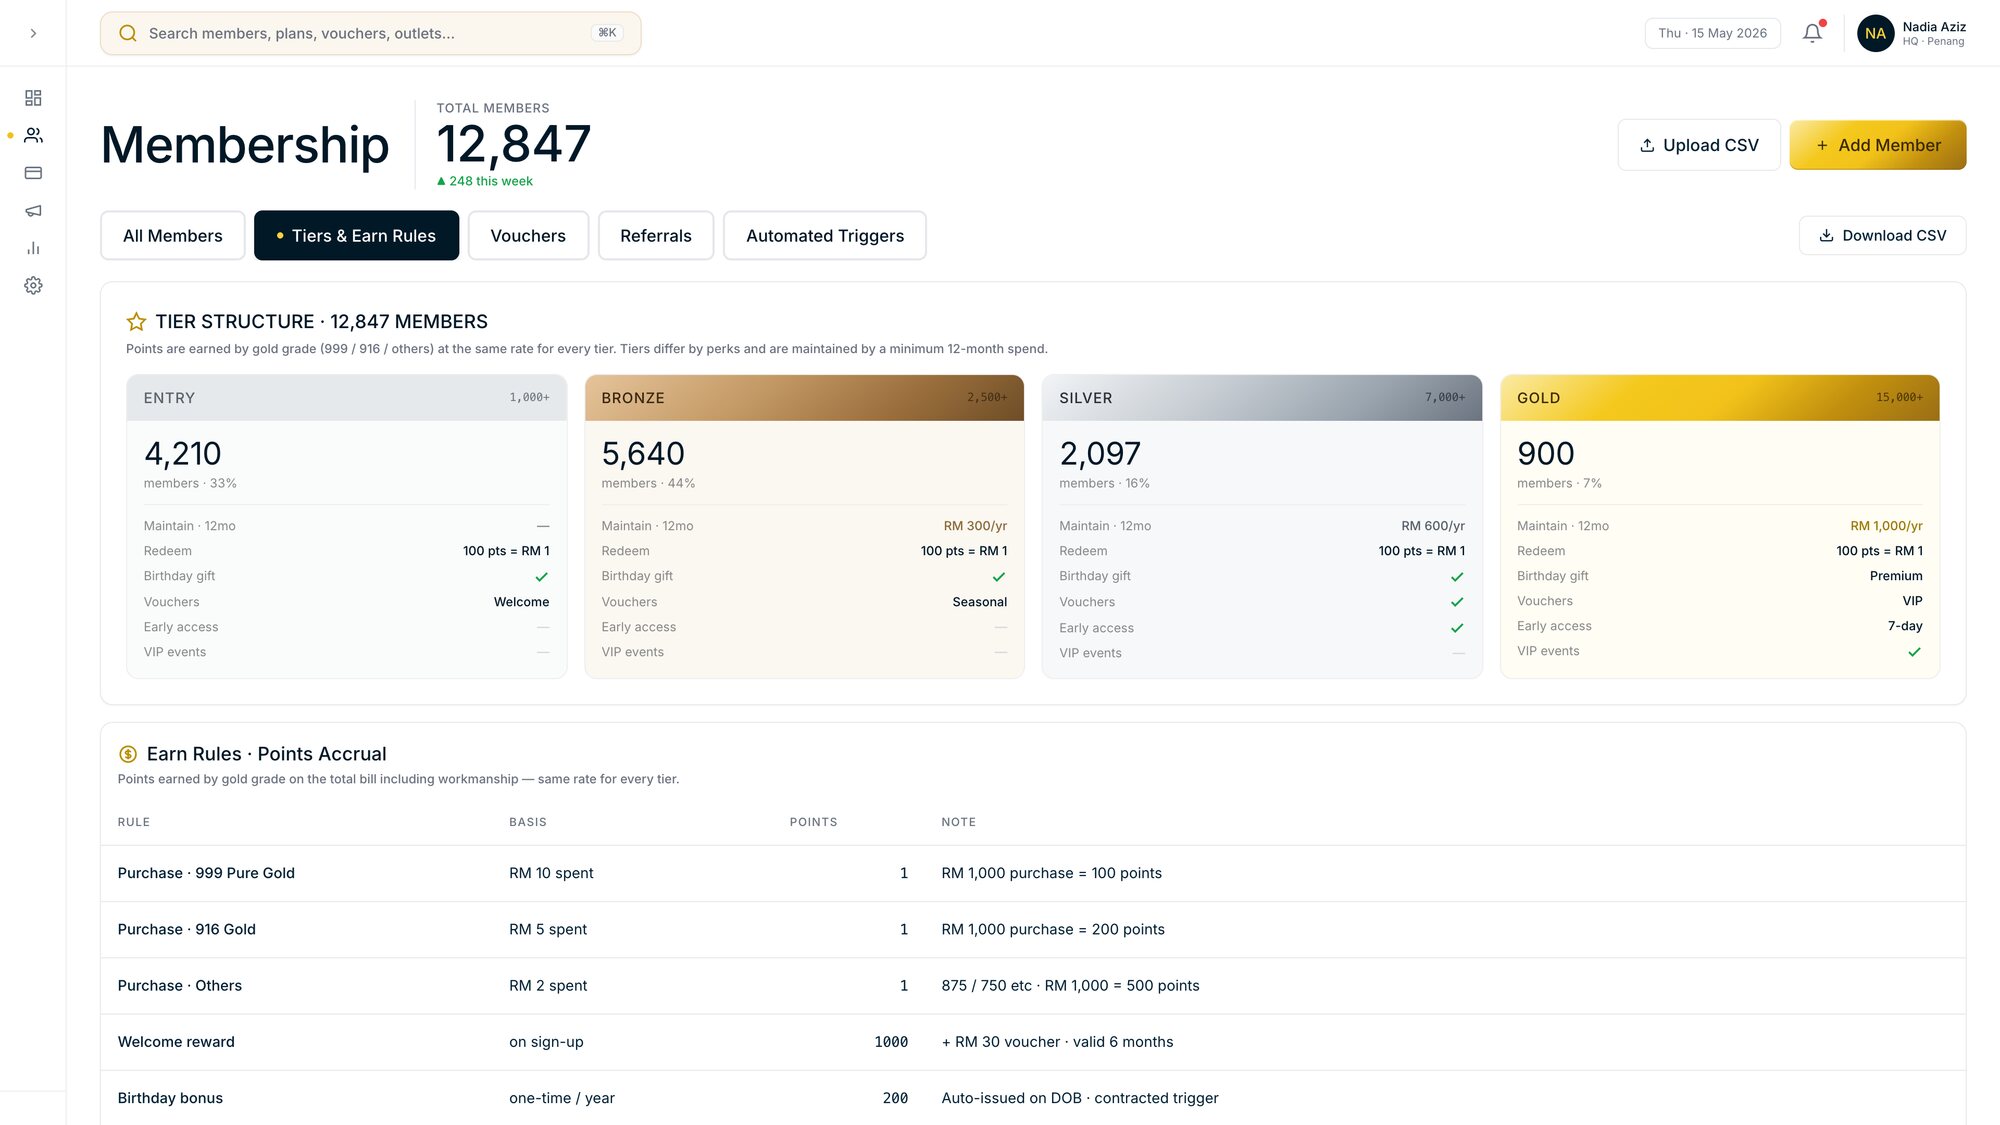Click the Bronze tier Birthday gift checkmark
The width and height of the screenshot is (2000, 1125).
999,577
